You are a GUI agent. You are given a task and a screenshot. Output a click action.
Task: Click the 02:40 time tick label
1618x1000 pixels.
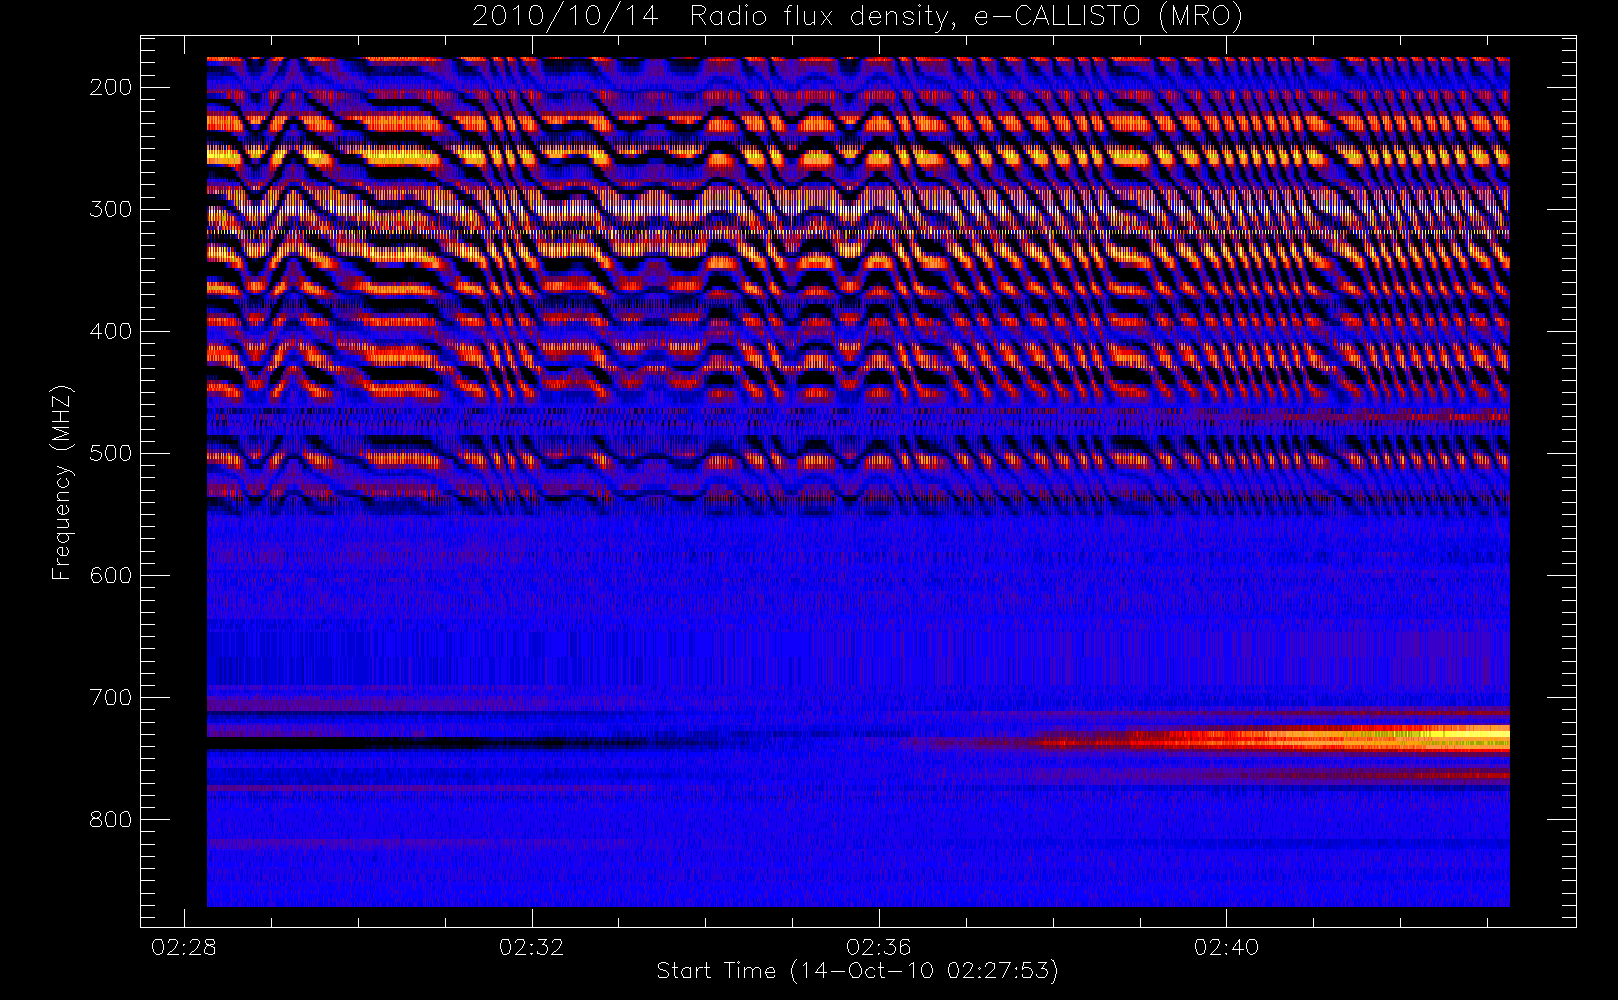1226,947
